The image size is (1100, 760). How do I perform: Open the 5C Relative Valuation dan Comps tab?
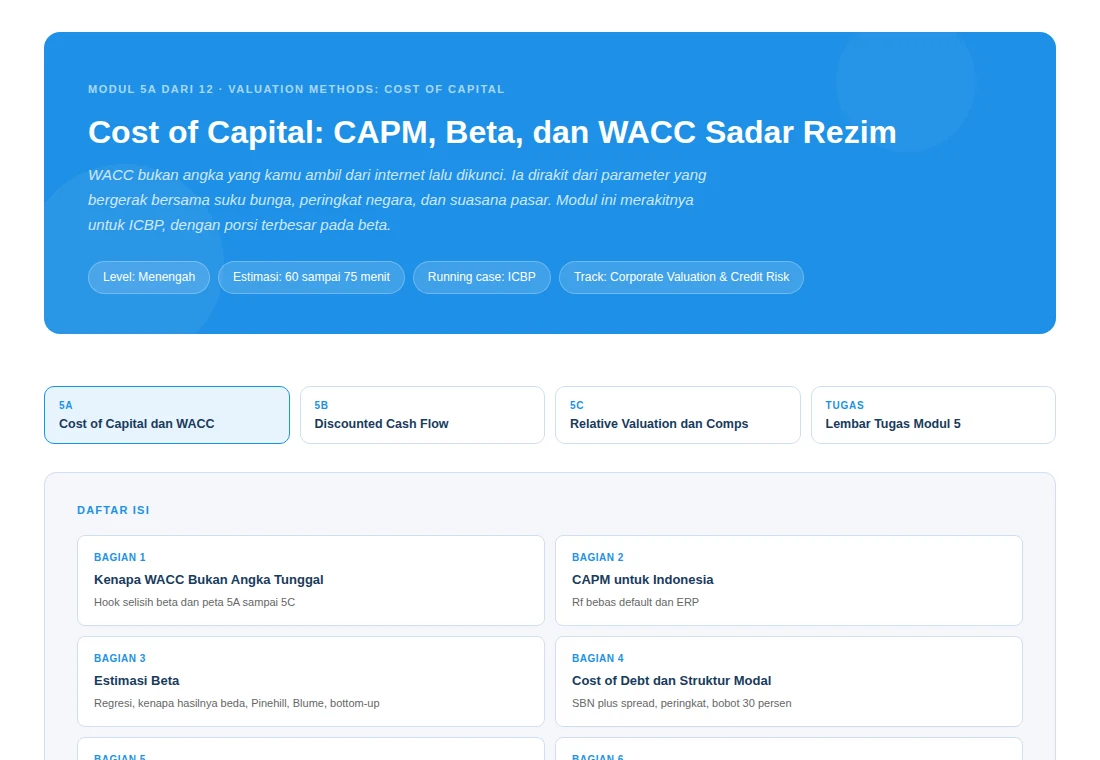pyautogui.click(x=678, y=415)
